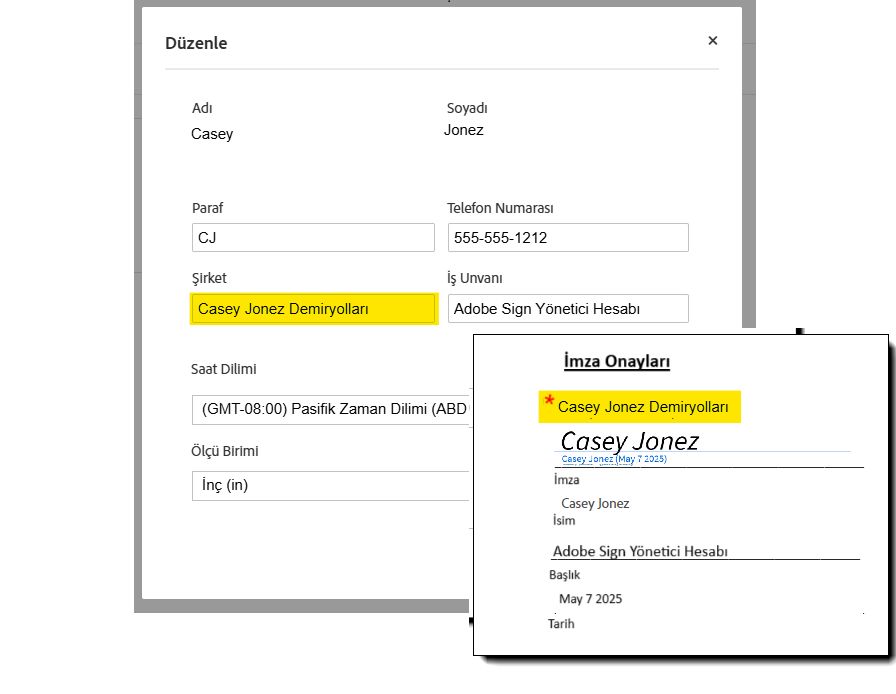
Task: Open the Saat Dilimi dropdown
Action: coord(330,409)
